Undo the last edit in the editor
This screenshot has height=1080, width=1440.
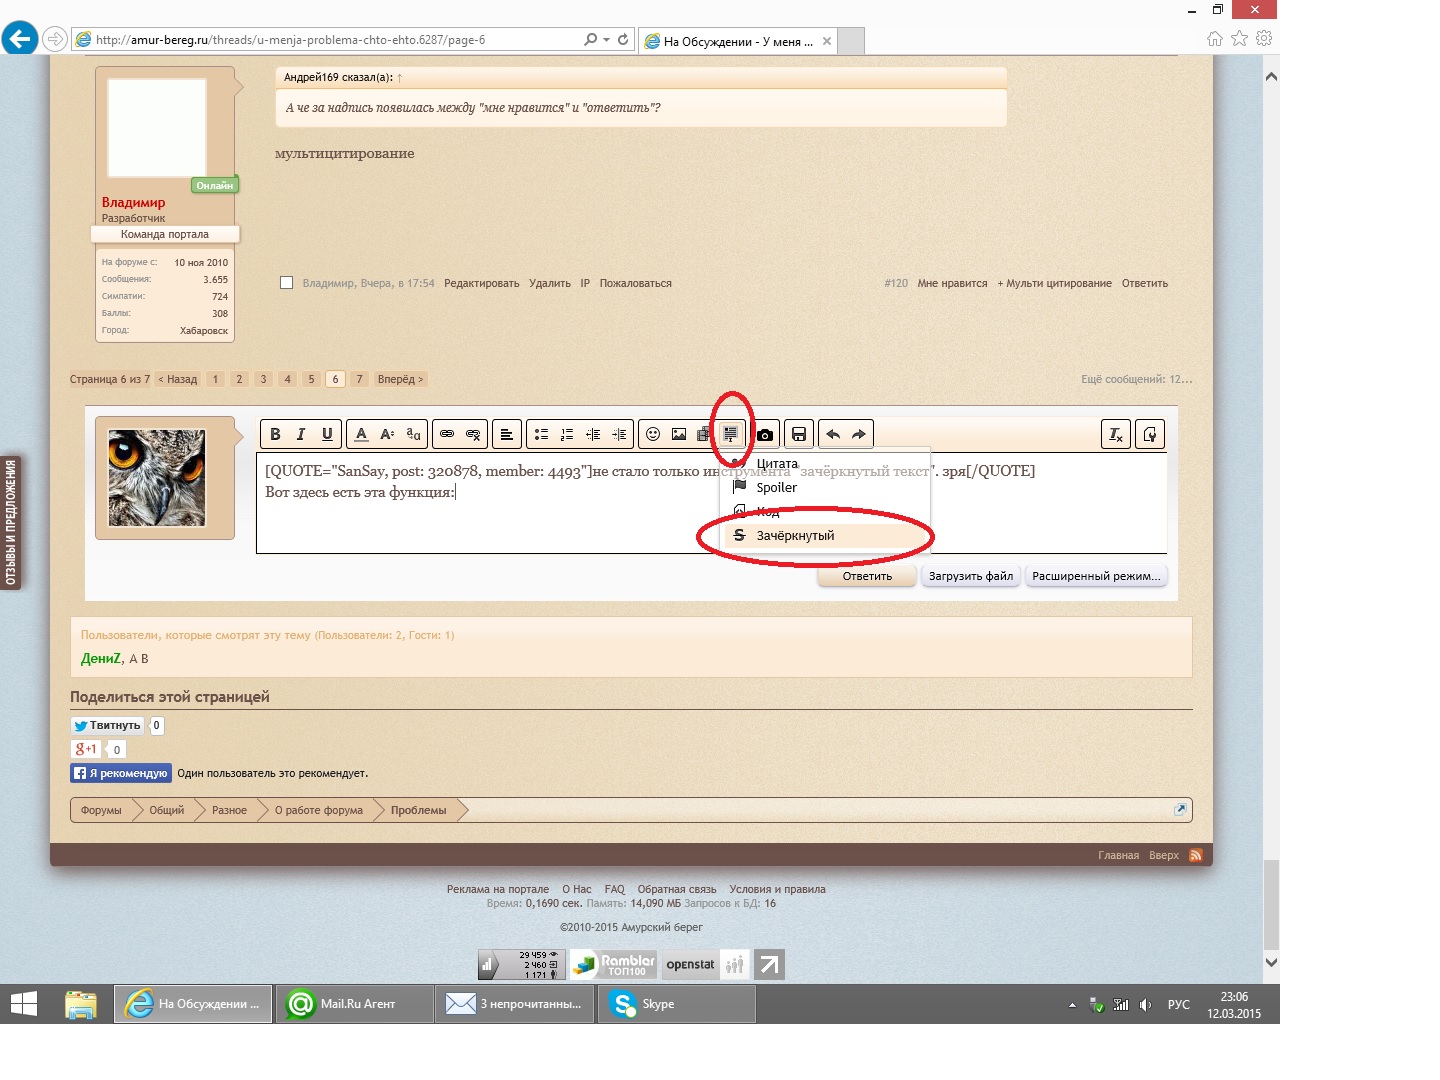pos(833,434)
